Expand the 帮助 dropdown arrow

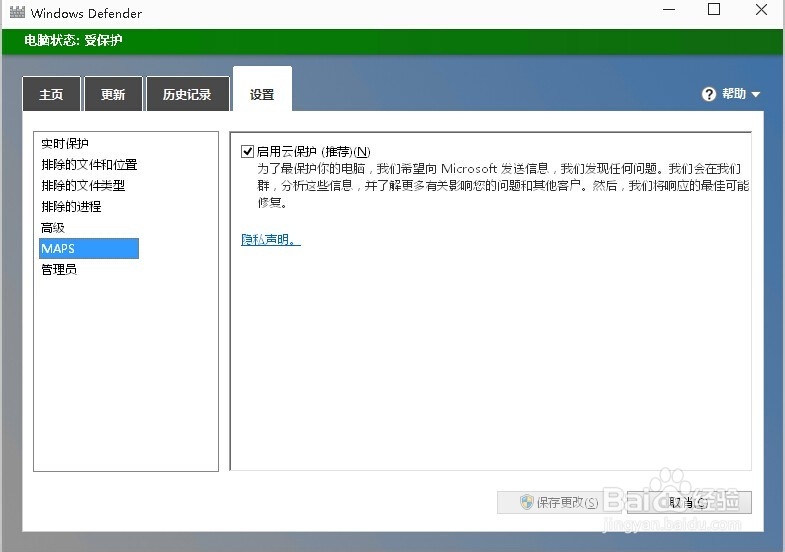click(x=756, y=95)
